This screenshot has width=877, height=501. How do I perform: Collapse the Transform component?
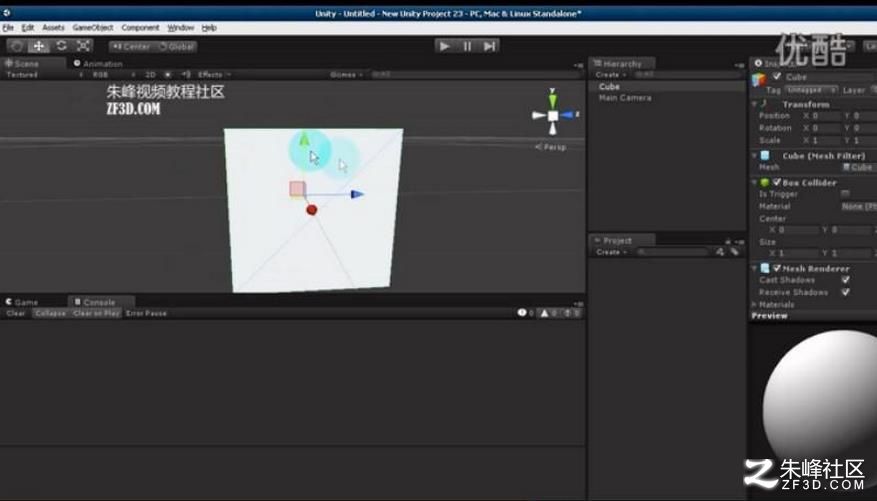click(754, 104)
